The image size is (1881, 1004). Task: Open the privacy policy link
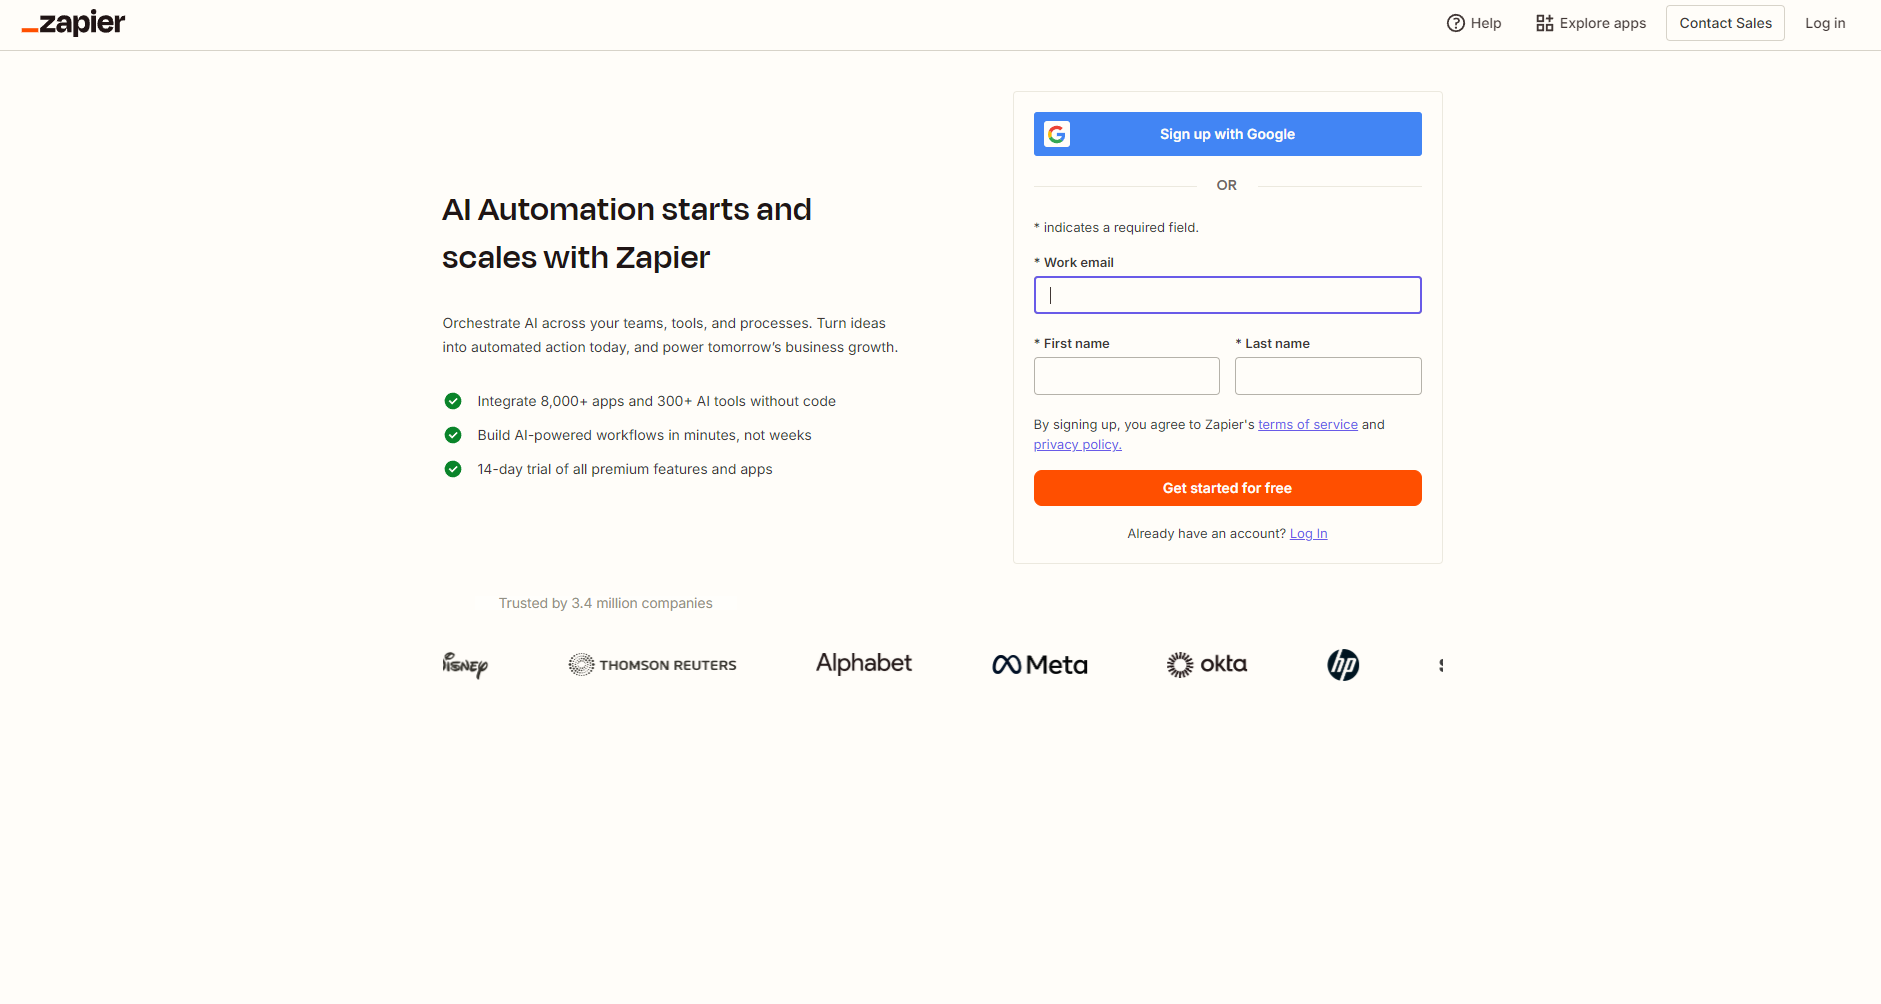pyautogui.click(x=1077, y=445)
